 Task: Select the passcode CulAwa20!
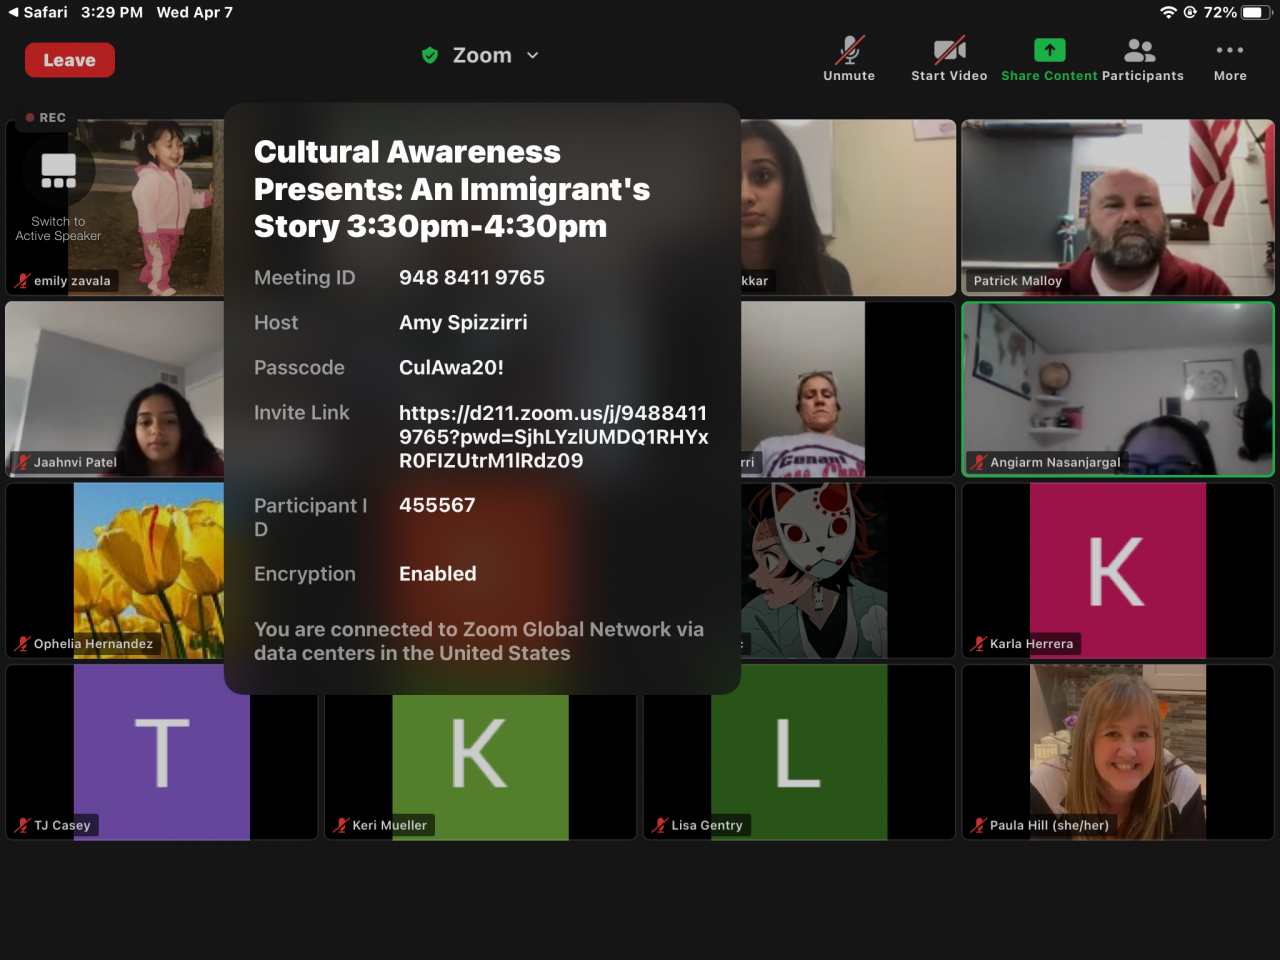tap(451, 368)
